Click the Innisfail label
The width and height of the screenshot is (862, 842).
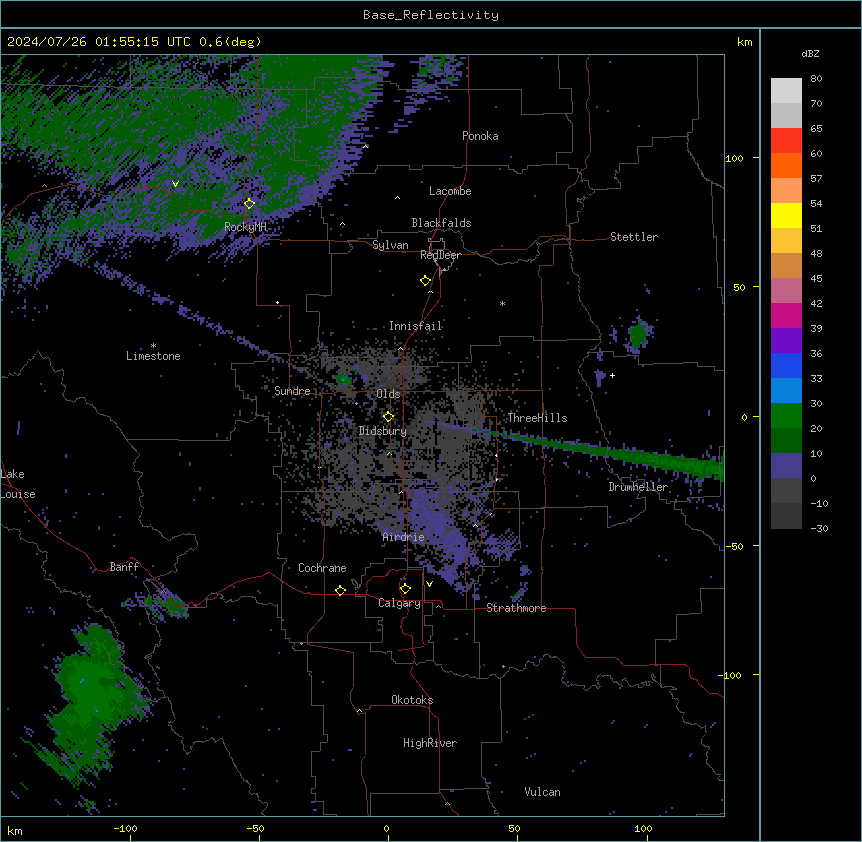pos(416,326)
